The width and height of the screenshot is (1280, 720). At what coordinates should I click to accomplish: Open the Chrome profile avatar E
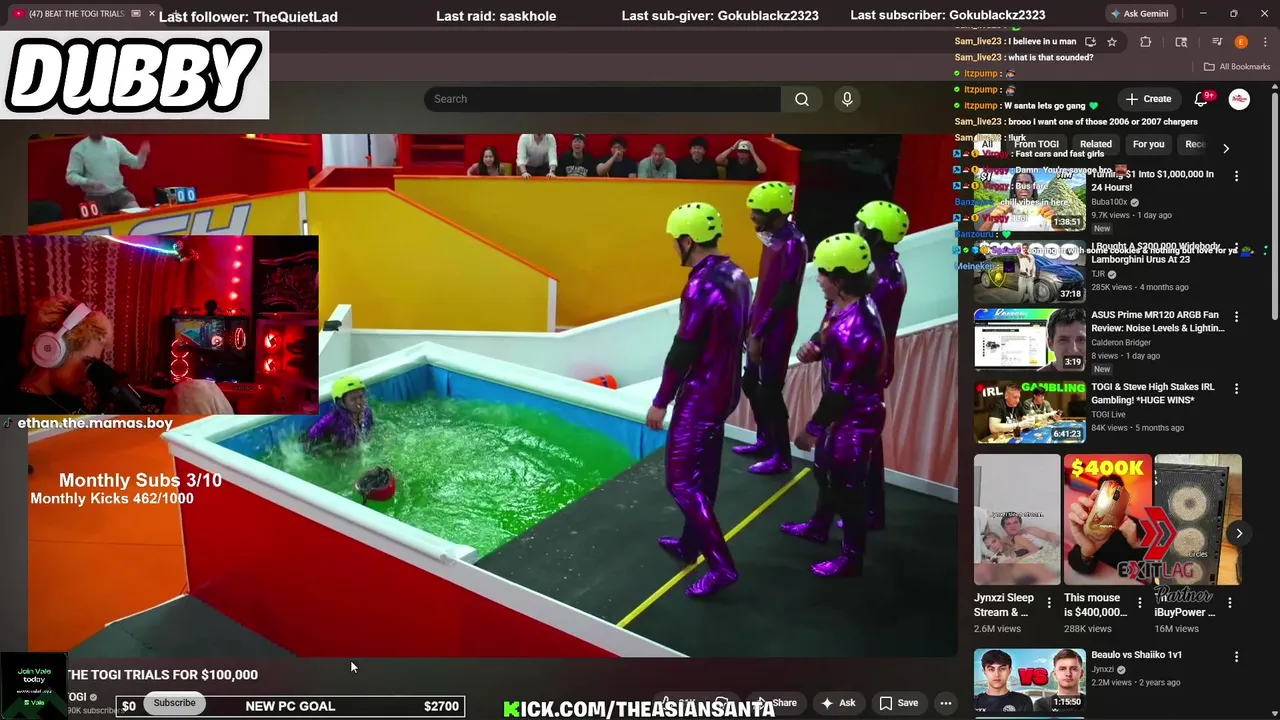[x=1241, y=42]
